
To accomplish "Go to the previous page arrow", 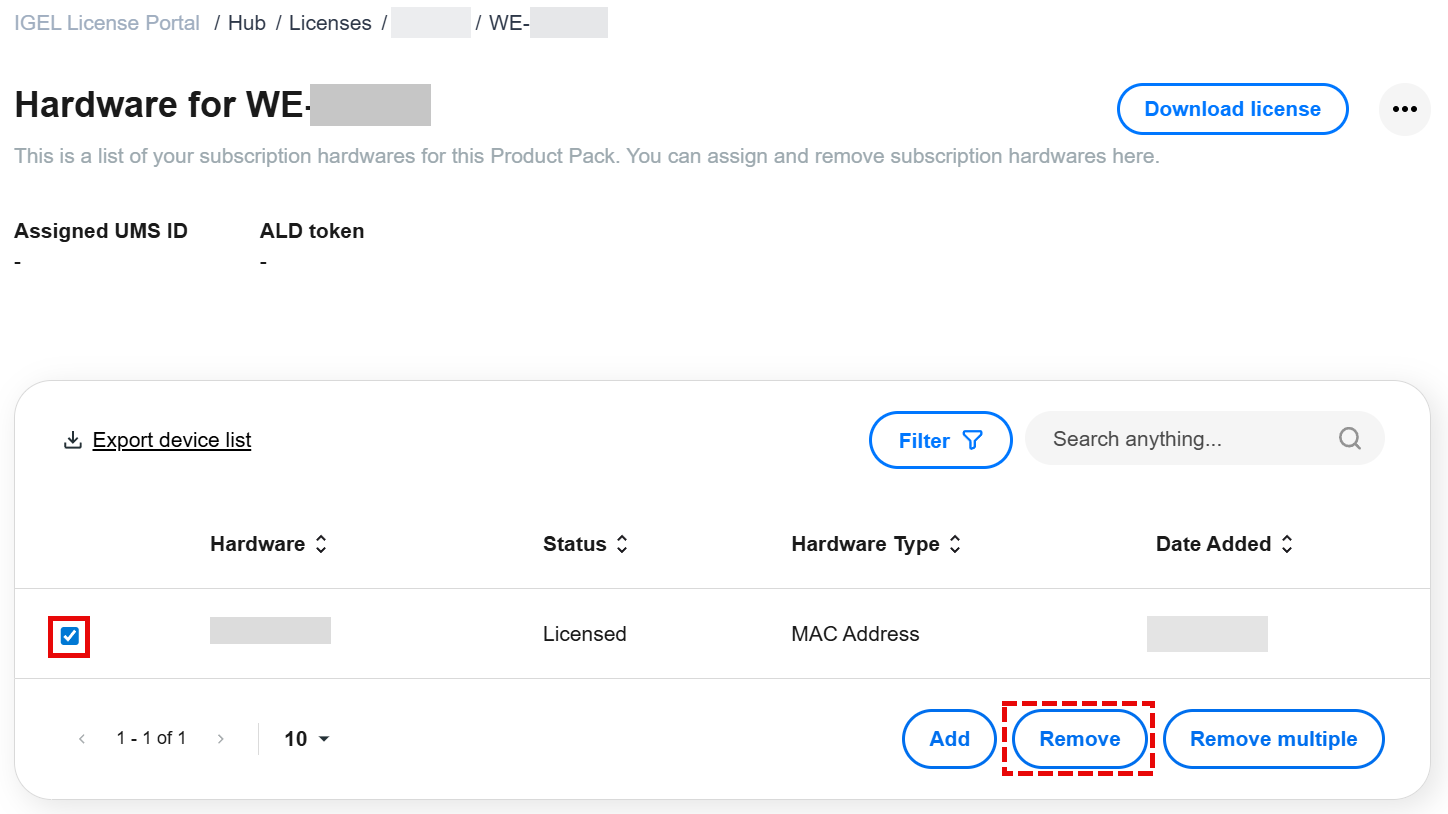I will click(82, 739).
